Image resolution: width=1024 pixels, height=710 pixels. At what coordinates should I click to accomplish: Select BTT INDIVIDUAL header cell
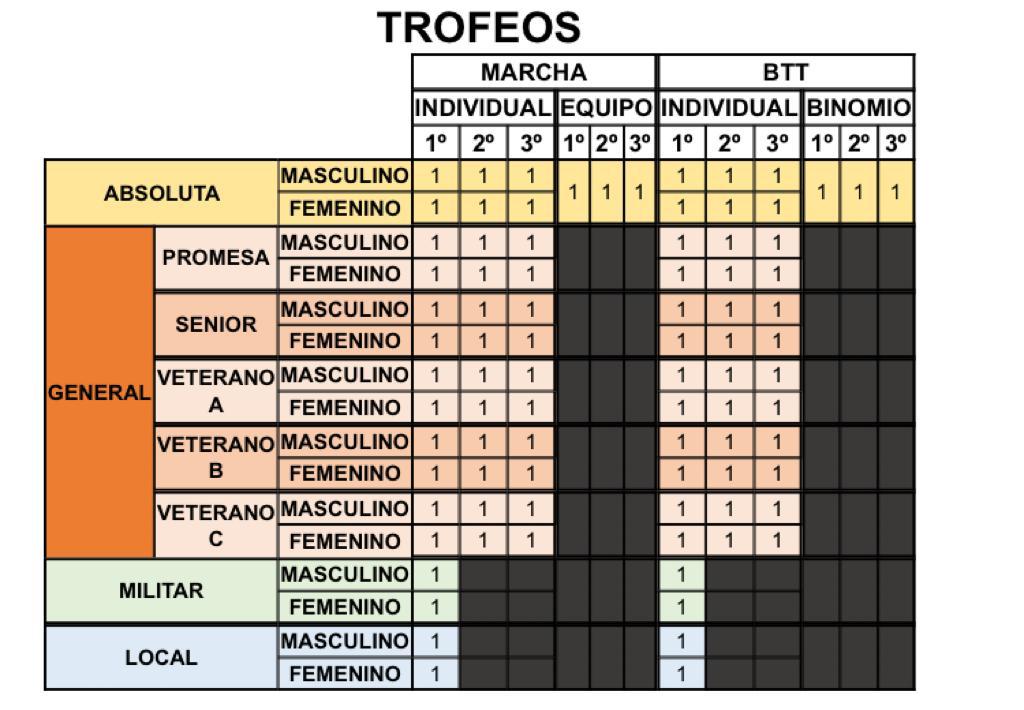coord(729,108)
